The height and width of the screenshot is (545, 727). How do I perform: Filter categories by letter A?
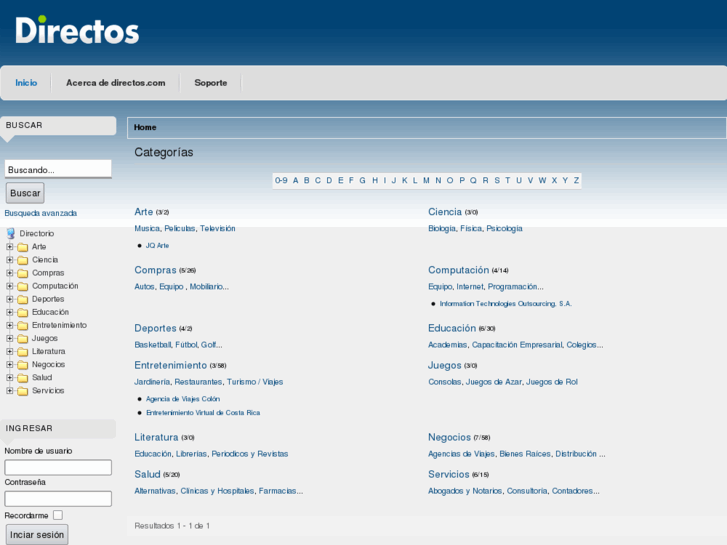coord(295,180)
